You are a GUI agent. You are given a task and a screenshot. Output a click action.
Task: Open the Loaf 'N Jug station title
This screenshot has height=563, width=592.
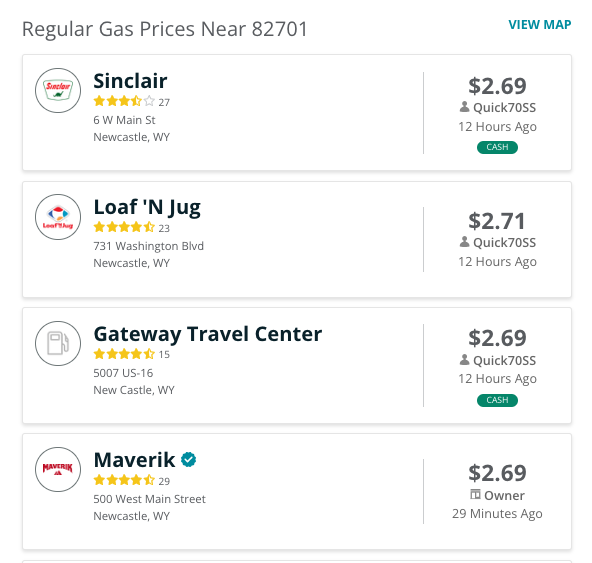point(147,208)
